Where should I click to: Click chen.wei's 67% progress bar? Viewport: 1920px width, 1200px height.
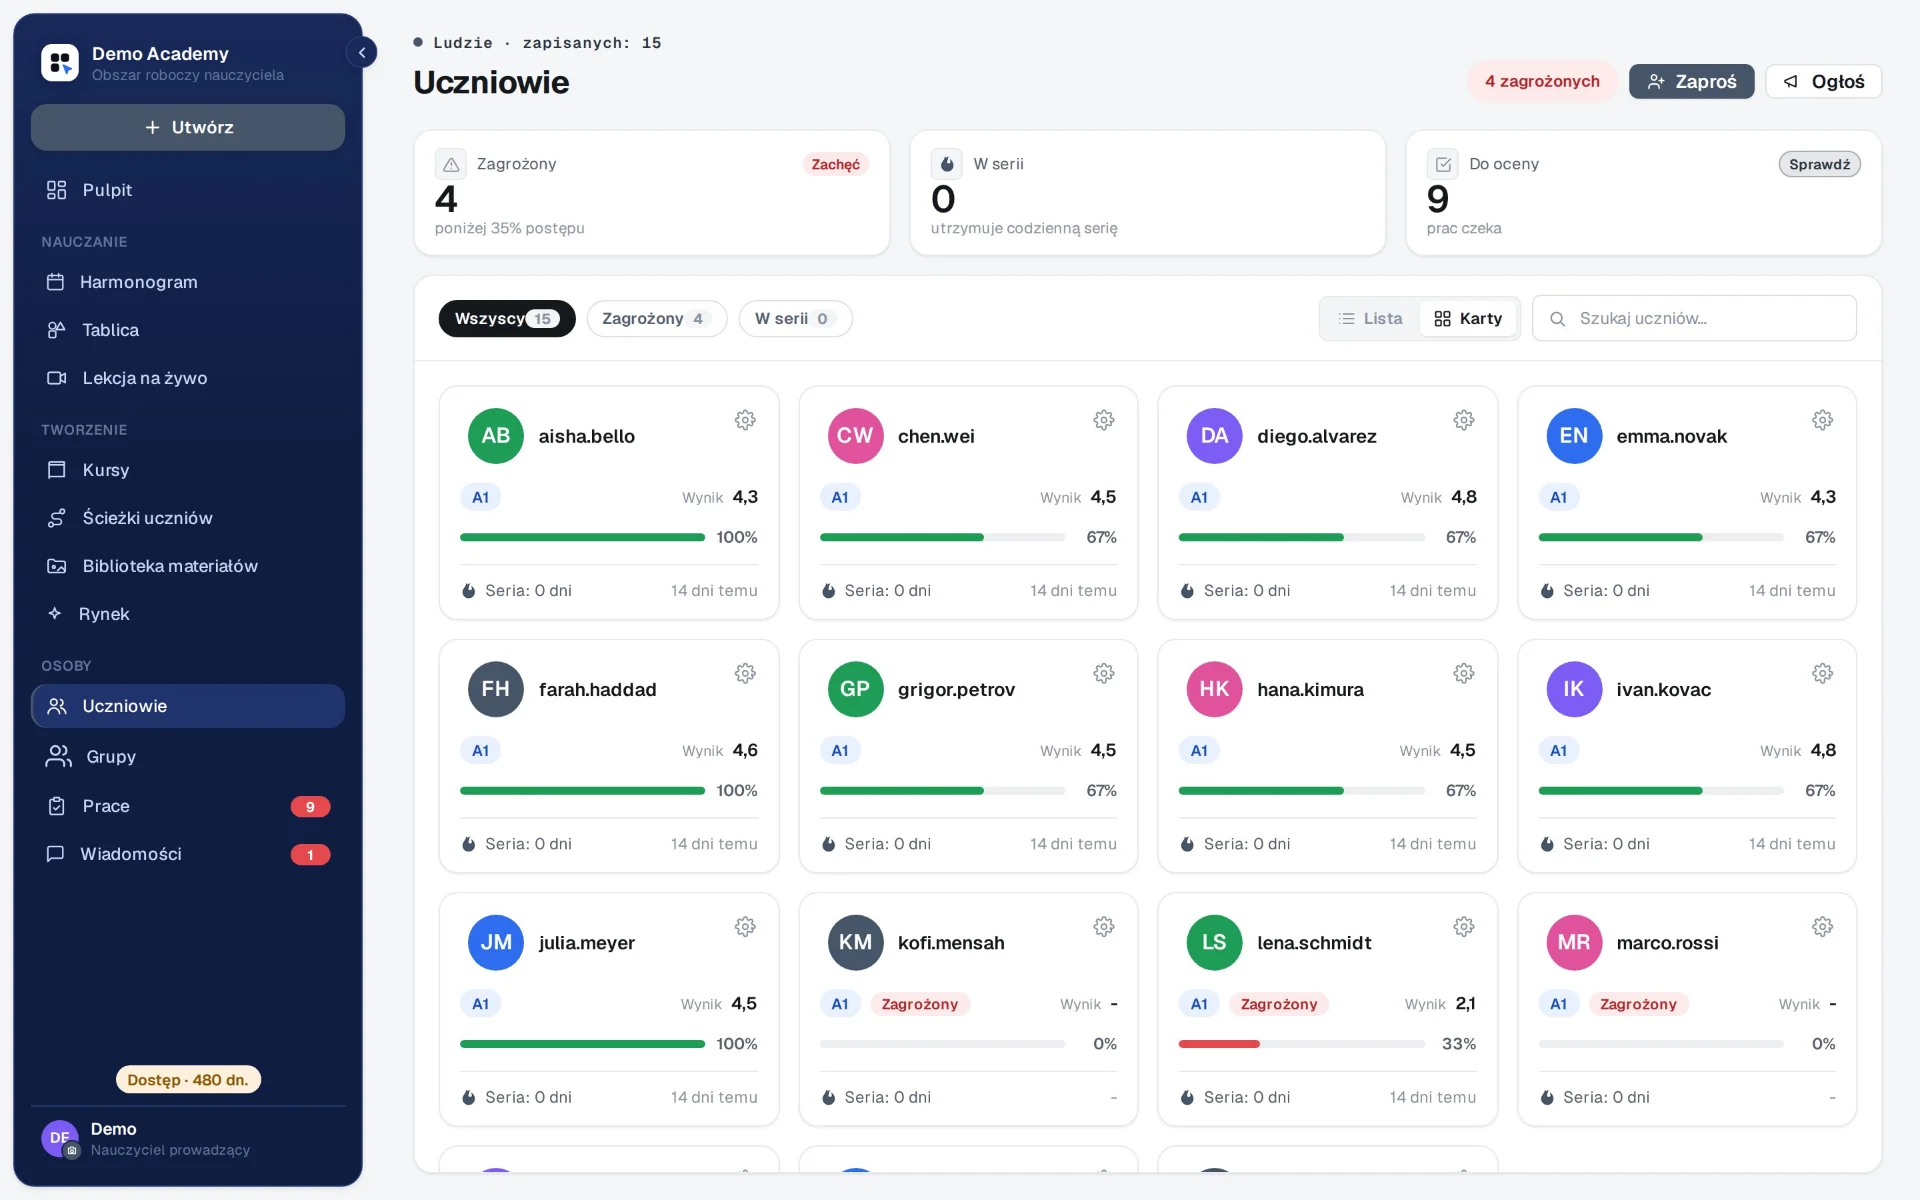coord(942,537)
